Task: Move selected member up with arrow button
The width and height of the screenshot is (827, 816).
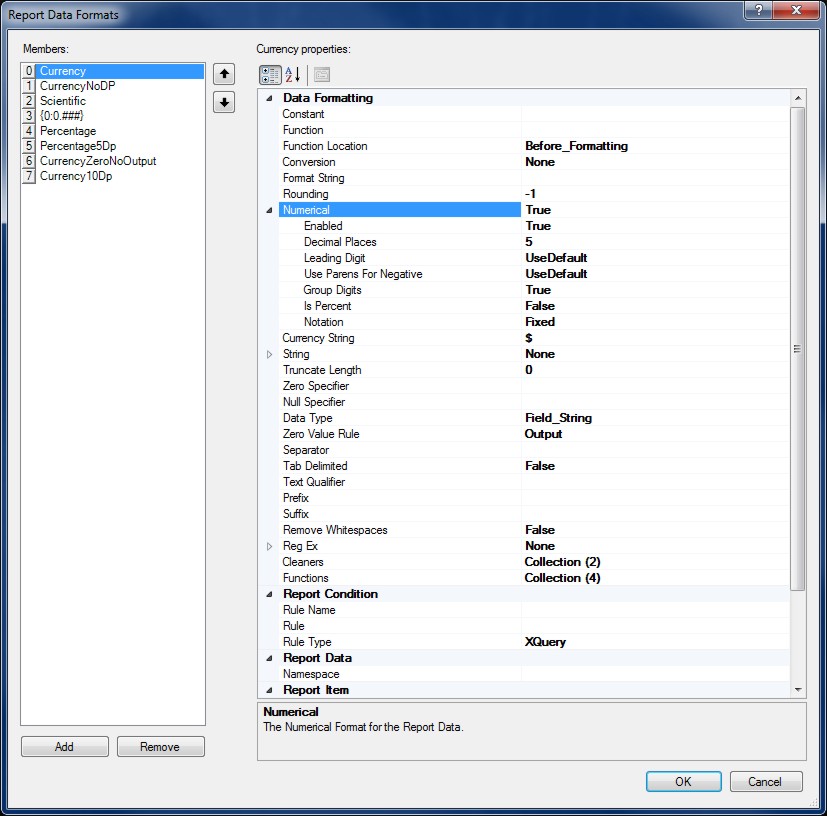Action: (x=224, y=74)
